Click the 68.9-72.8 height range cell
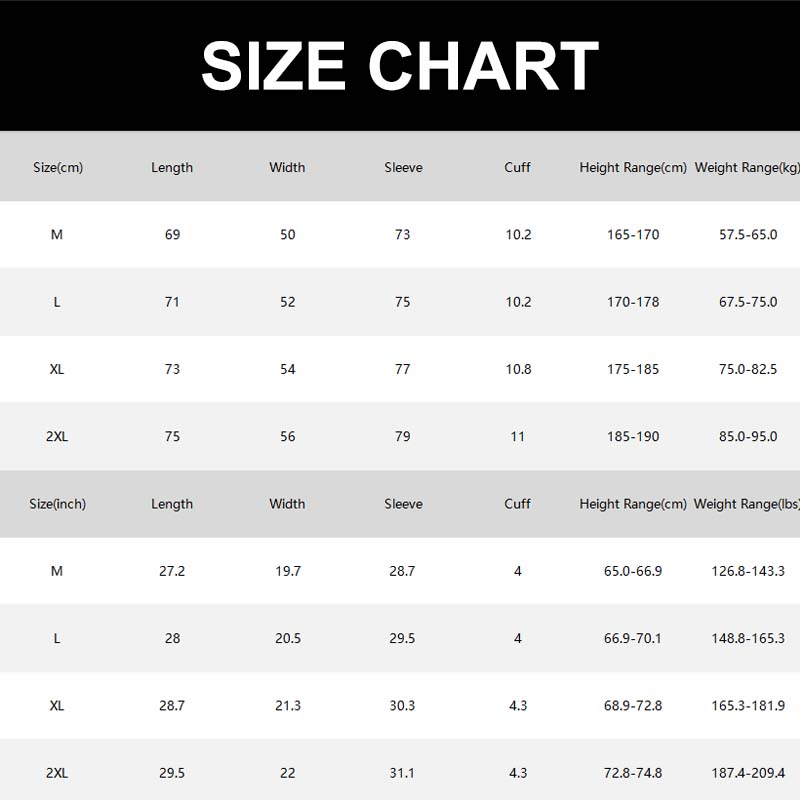800x800 pixels. coord(633,705)
